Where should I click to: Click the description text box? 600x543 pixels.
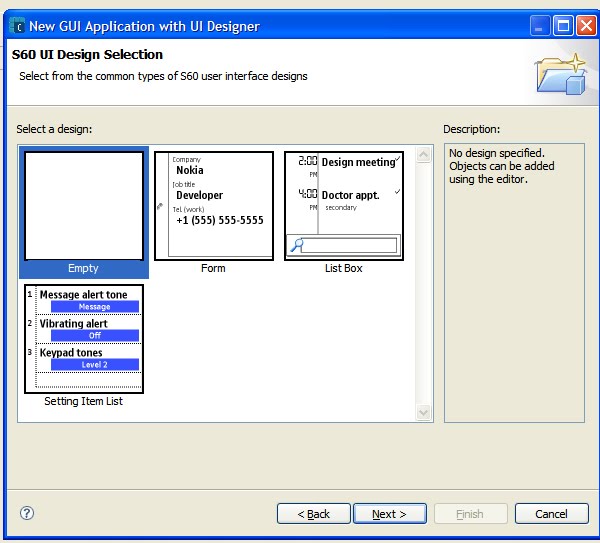514,283
